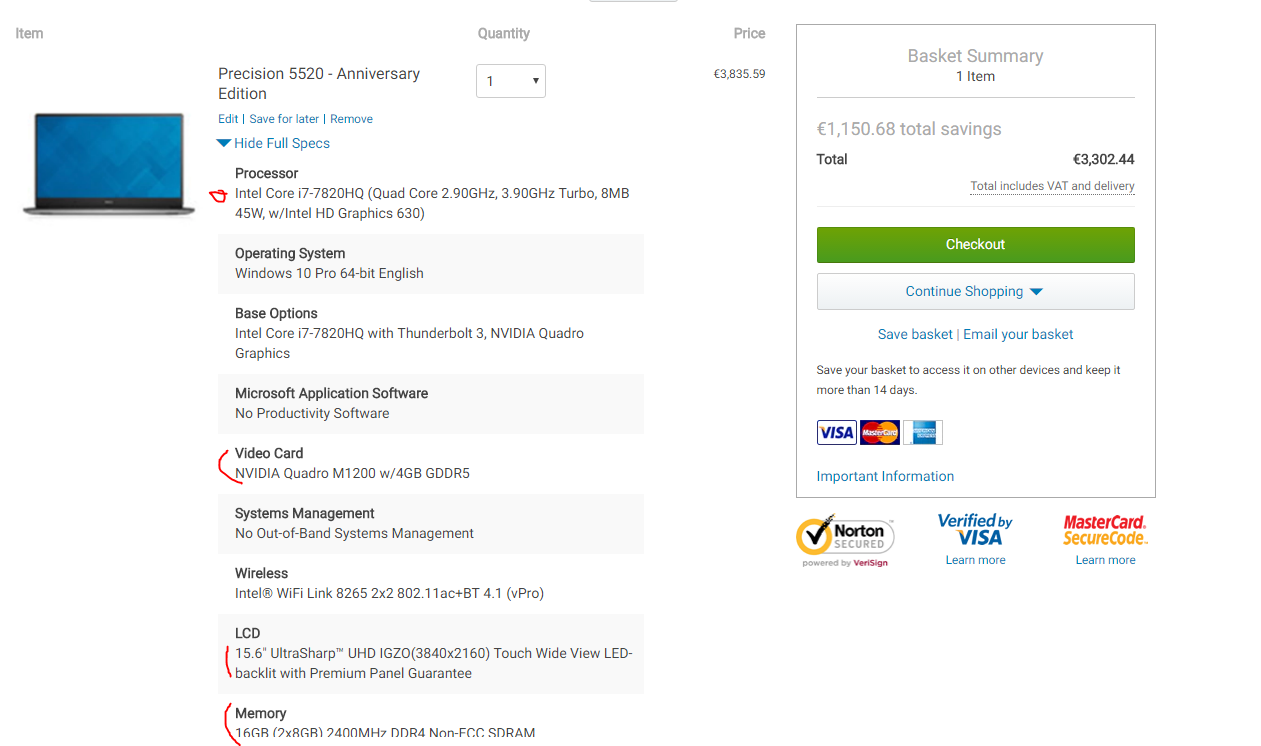
Task: Remove the Precision 5520 from basket
Action: pos(351,119)
